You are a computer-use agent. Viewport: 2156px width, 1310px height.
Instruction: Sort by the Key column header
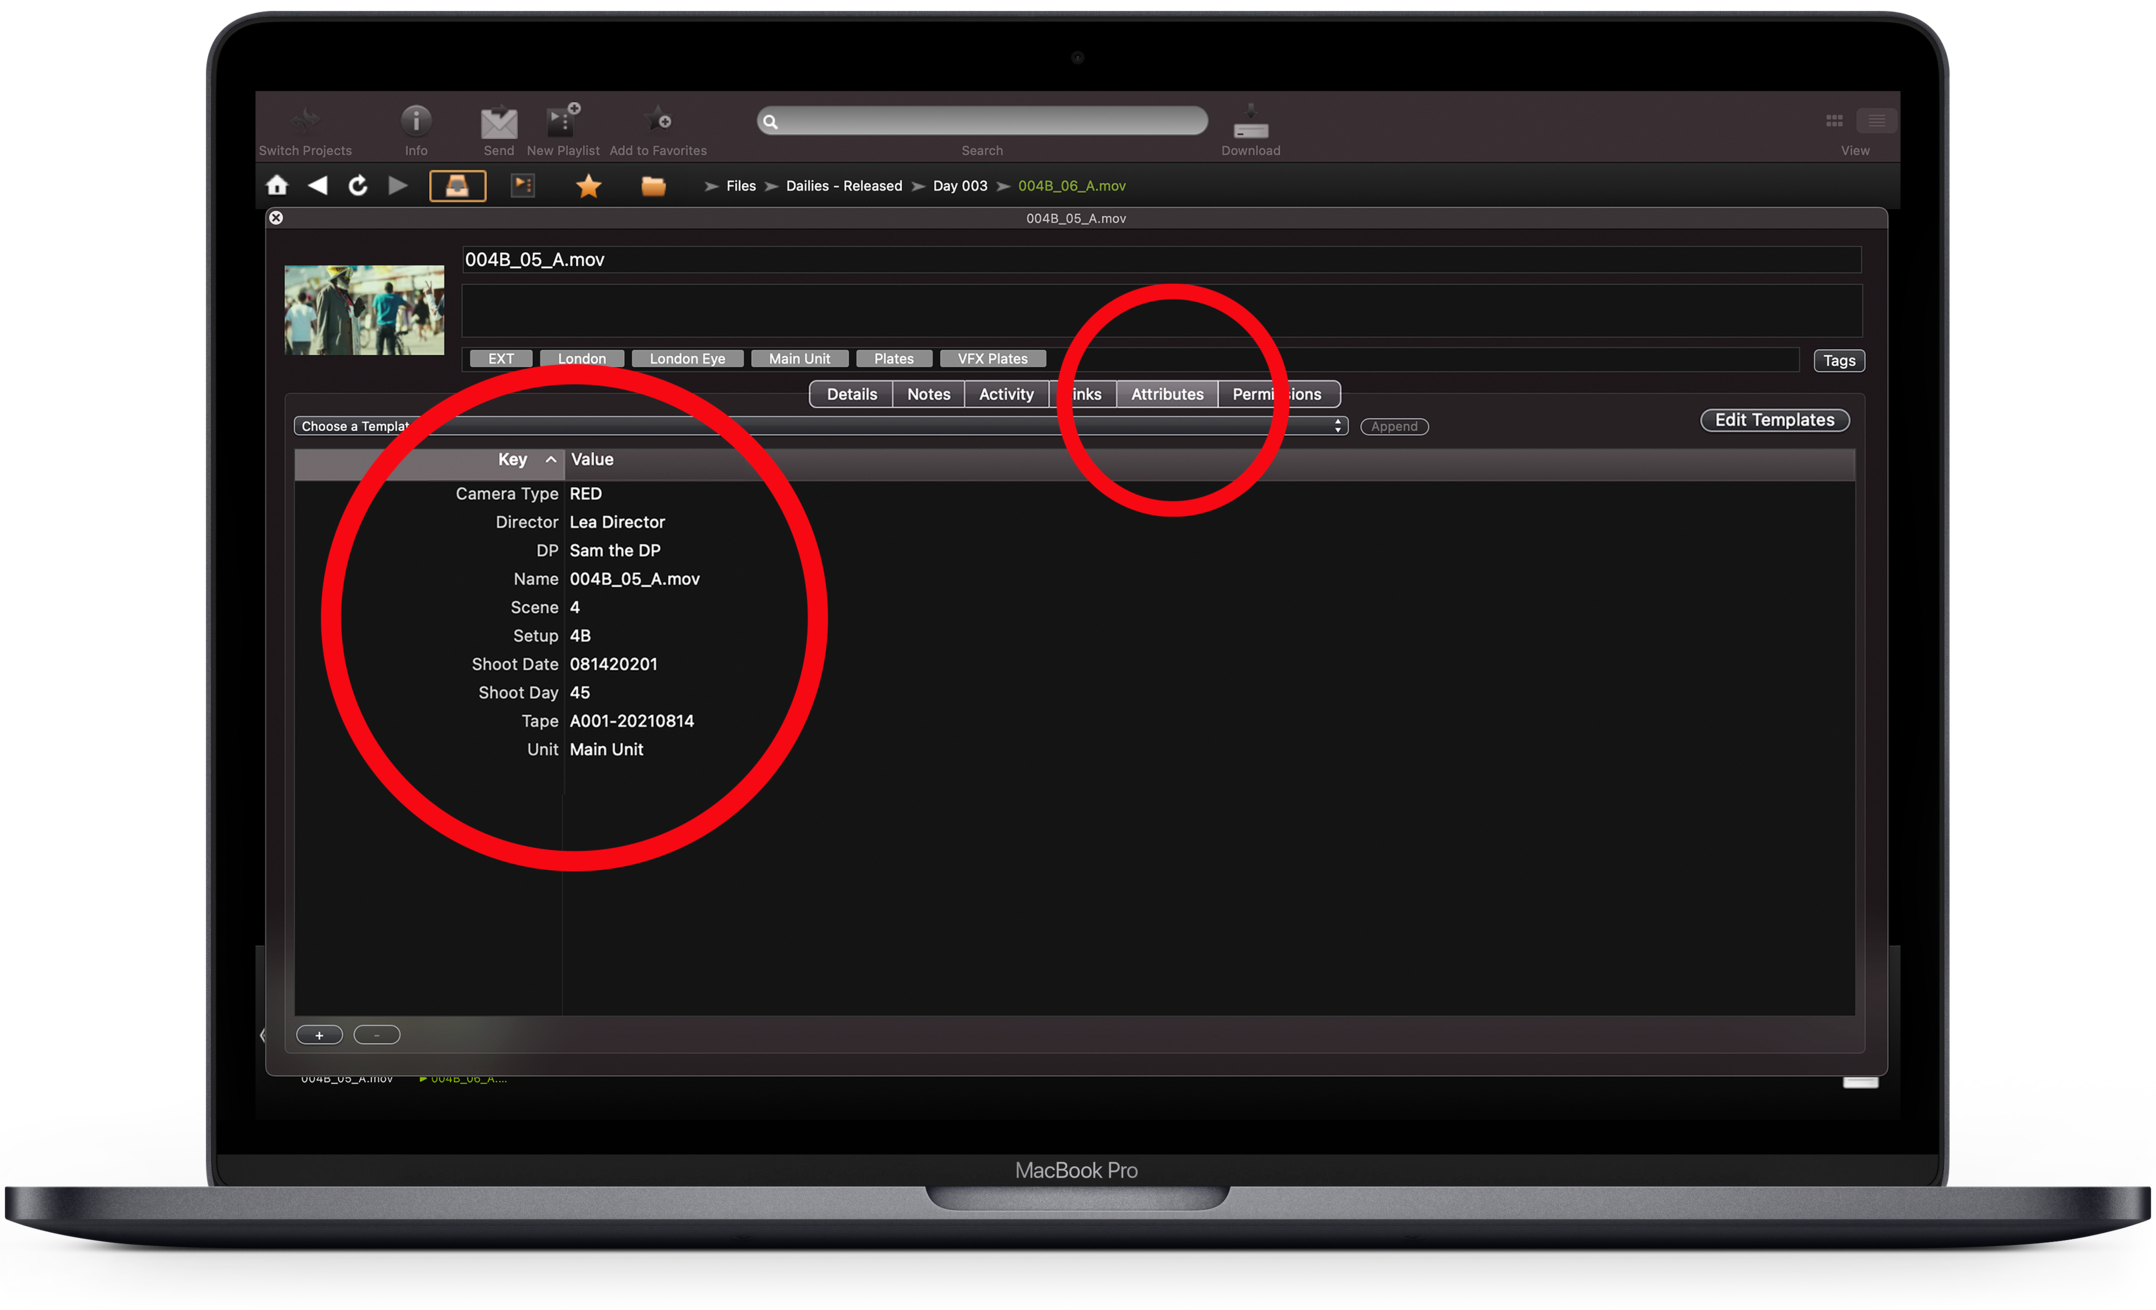tap(513, 460)
